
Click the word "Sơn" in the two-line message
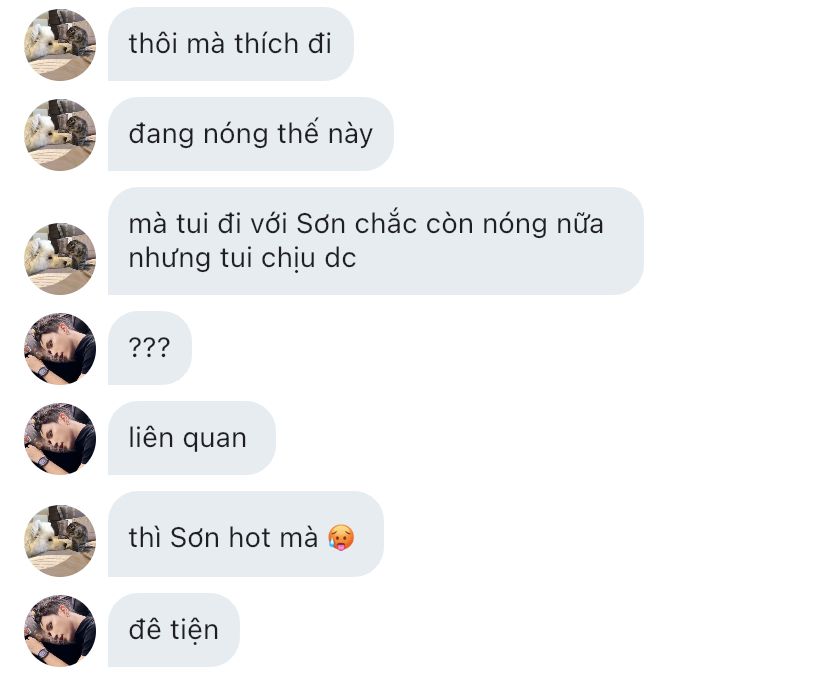point(321,223)
